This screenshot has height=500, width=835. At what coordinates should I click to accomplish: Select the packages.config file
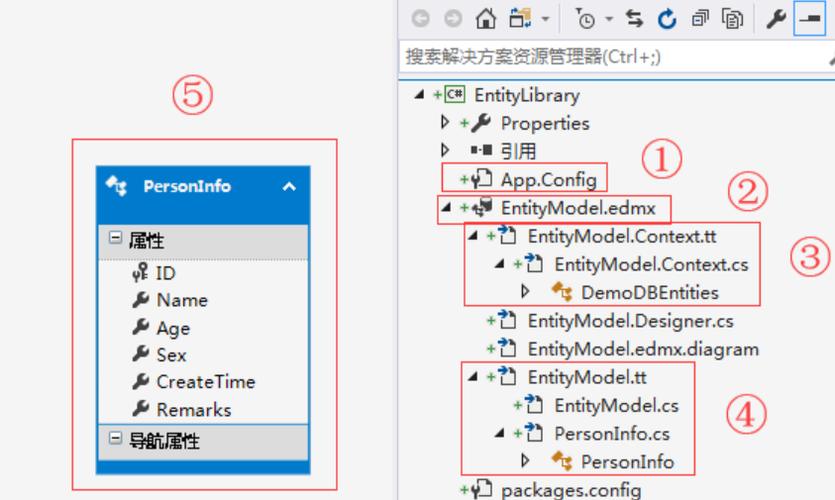tap(571, 490)
